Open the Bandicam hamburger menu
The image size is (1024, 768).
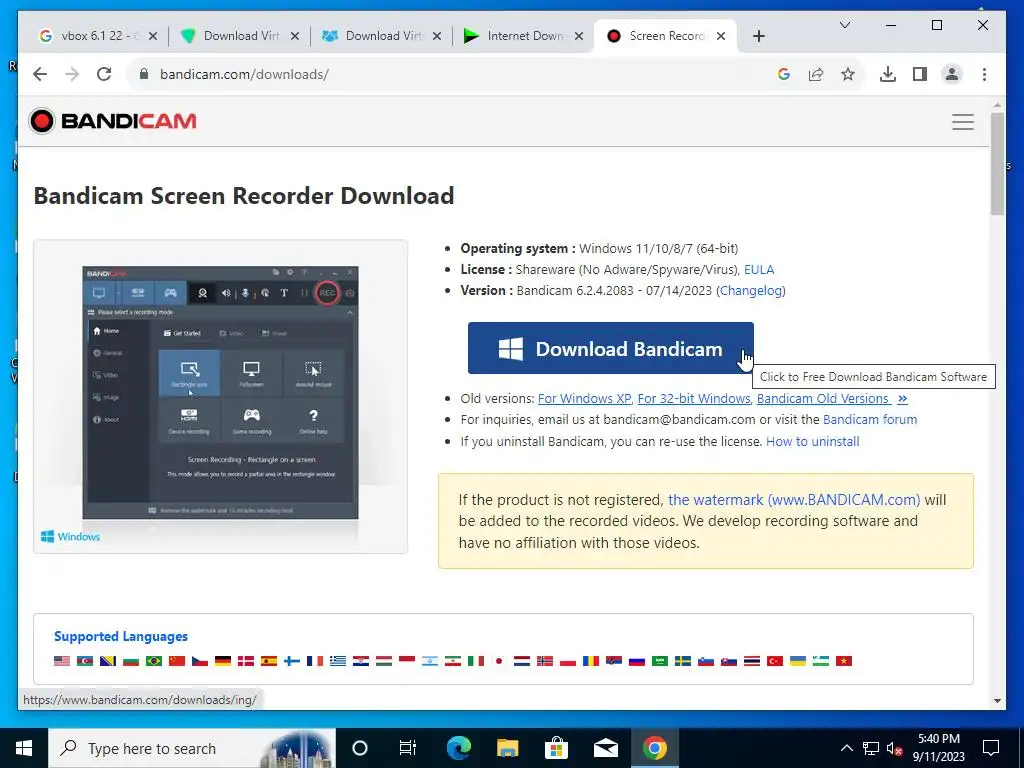(x=963, y=122)
